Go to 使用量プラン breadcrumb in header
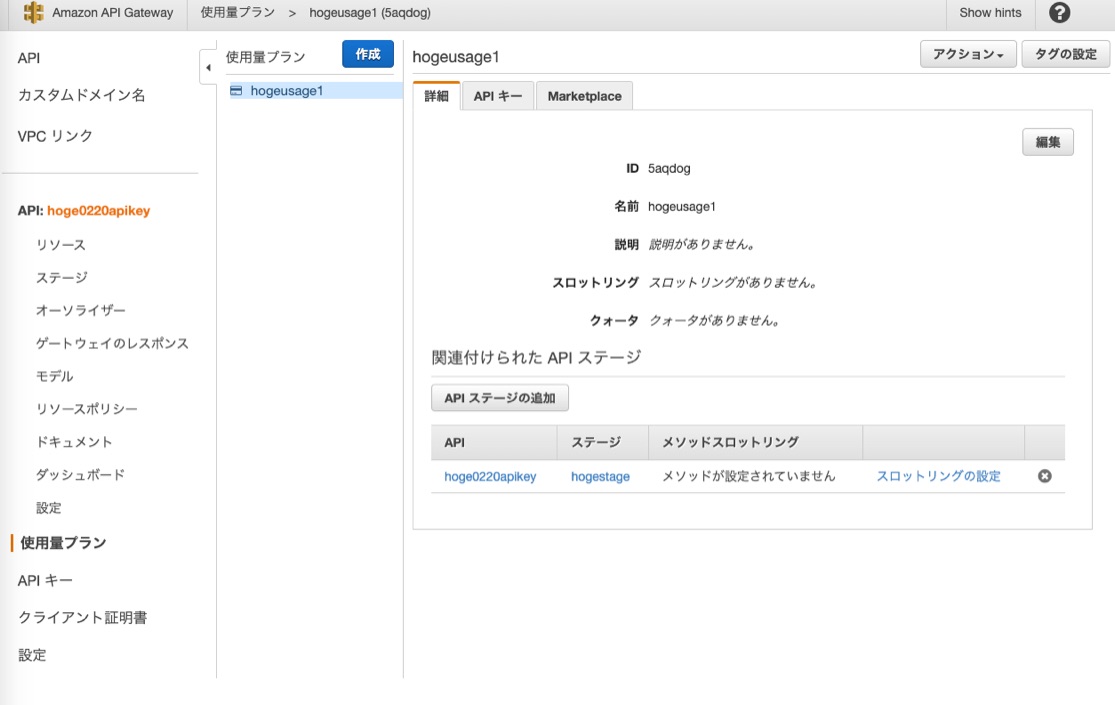Screen dimensions: 1115x705 click(237, 13)
